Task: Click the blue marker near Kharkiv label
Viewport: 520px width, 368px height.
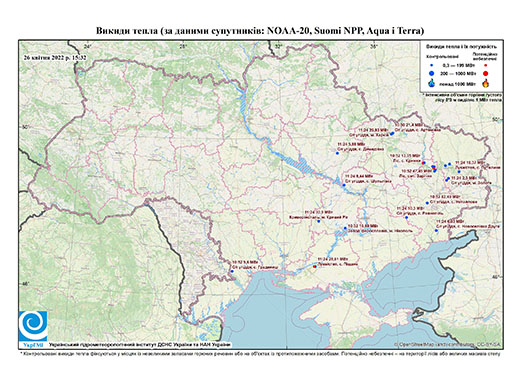Action: pos(392,134)
